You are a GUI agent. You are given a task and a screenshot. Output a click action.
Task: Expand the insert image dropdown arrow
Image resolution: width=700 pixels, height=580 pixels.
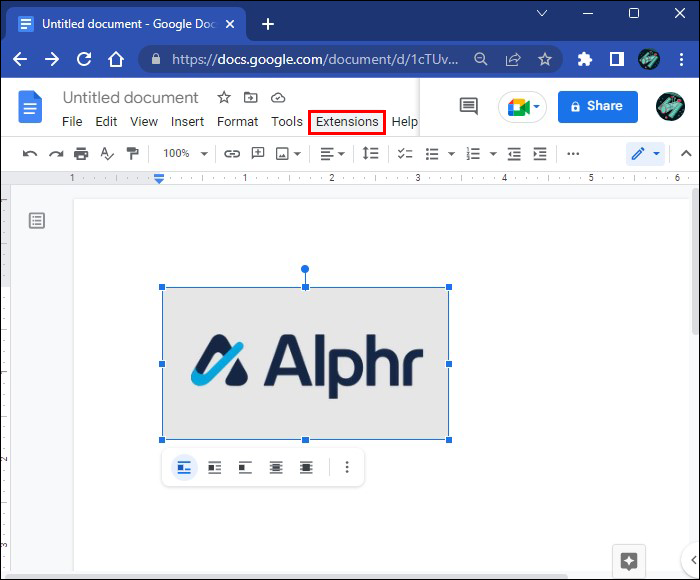coord(297,154)
